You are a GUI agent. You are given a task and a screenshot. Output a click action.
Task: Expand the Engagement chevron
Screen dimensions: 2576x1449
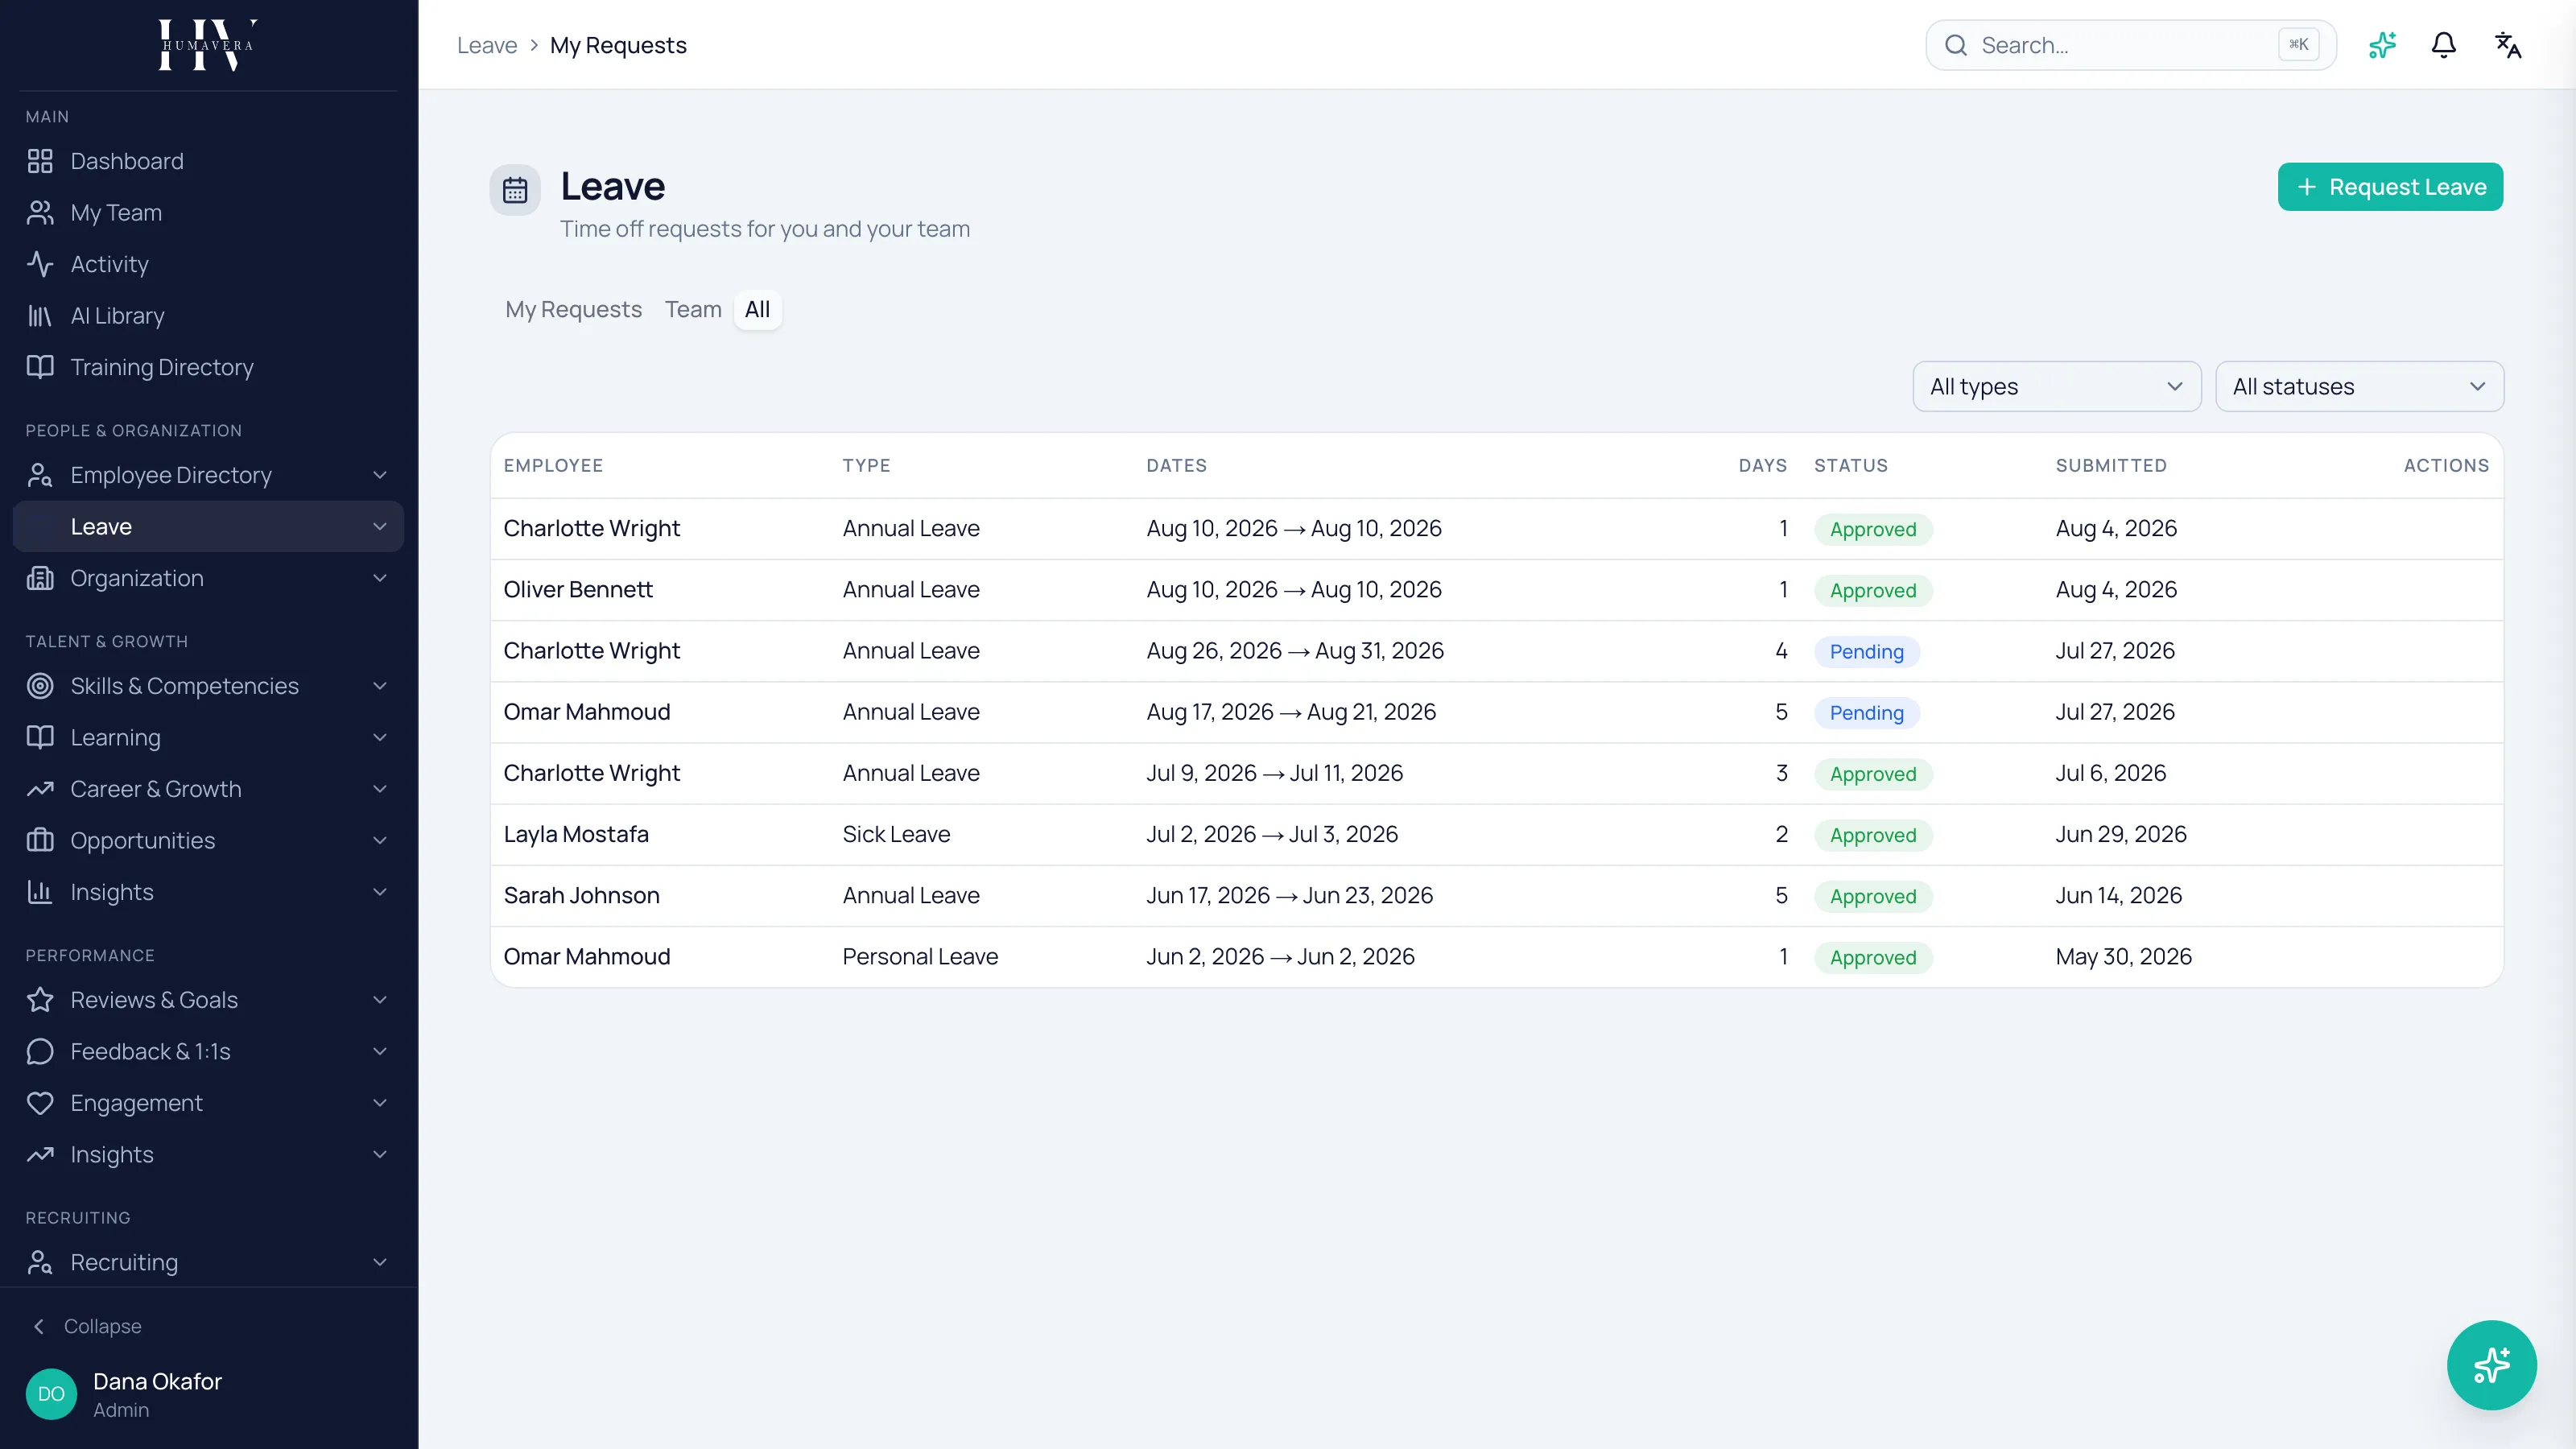tap(380, 1103)
